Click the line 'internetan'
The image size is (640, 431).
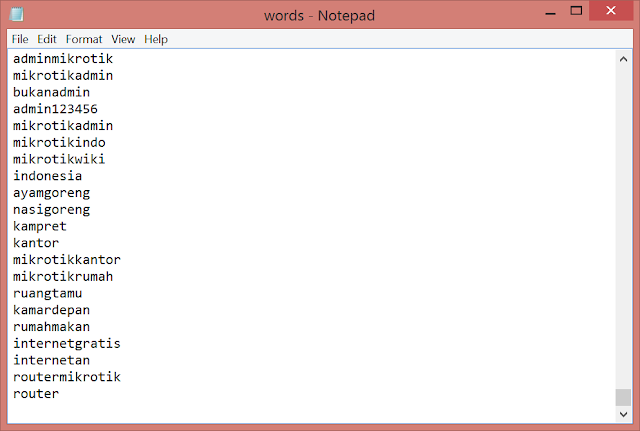coord(51,360)
